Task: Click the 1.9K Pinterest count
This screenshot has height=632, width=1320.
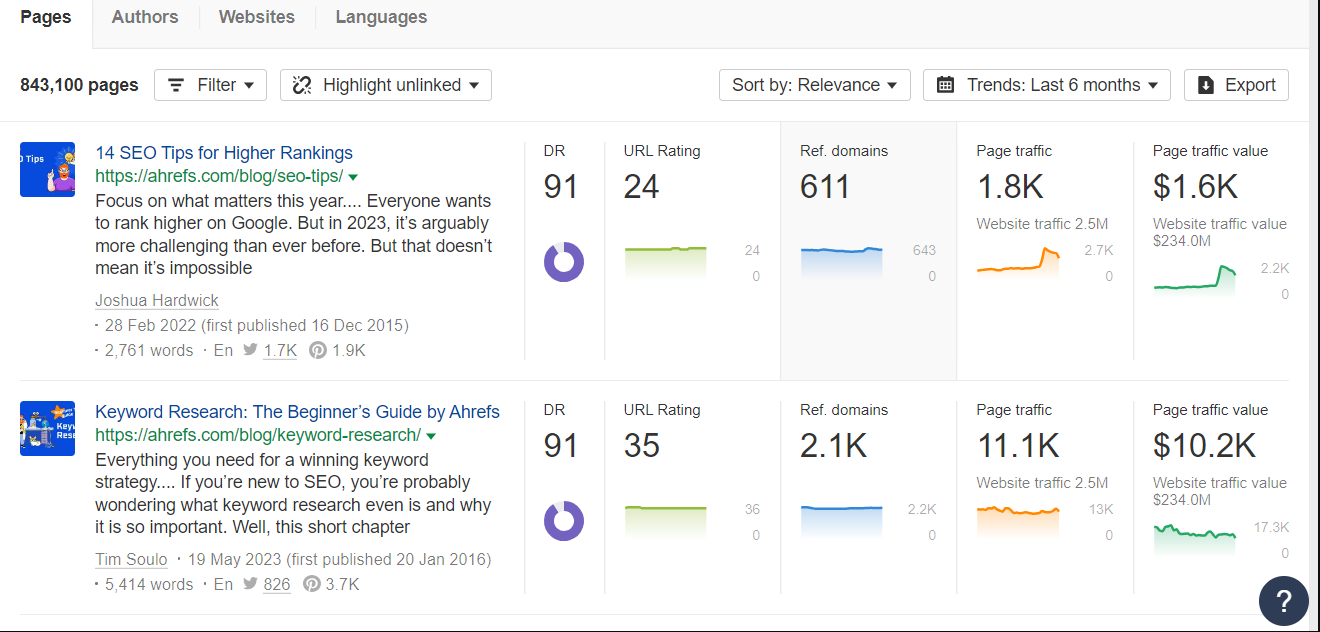Action: point(349,350)
